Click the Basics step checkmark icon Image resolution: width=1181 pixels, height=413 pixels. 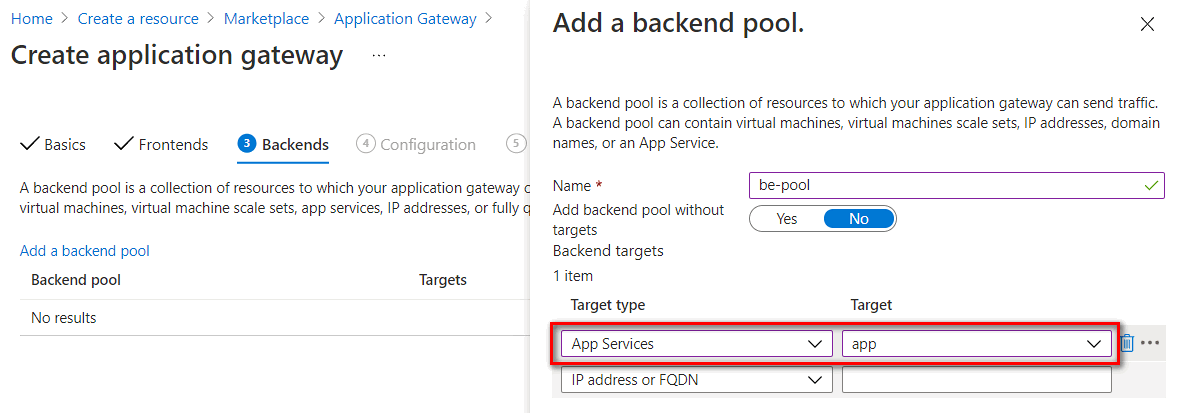29,144
